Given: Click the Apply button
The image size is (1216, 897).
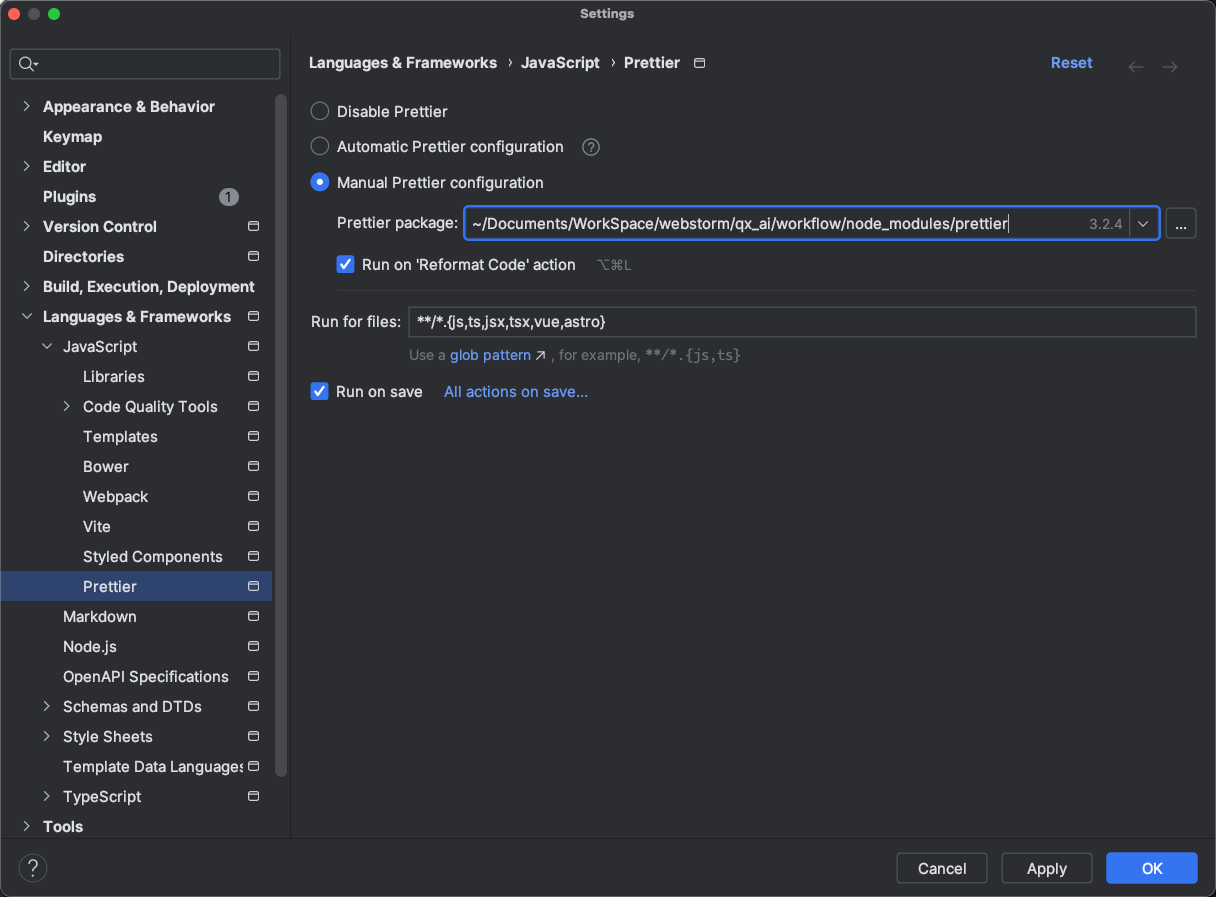Looking at the screenshot, I should [1047, 868].
